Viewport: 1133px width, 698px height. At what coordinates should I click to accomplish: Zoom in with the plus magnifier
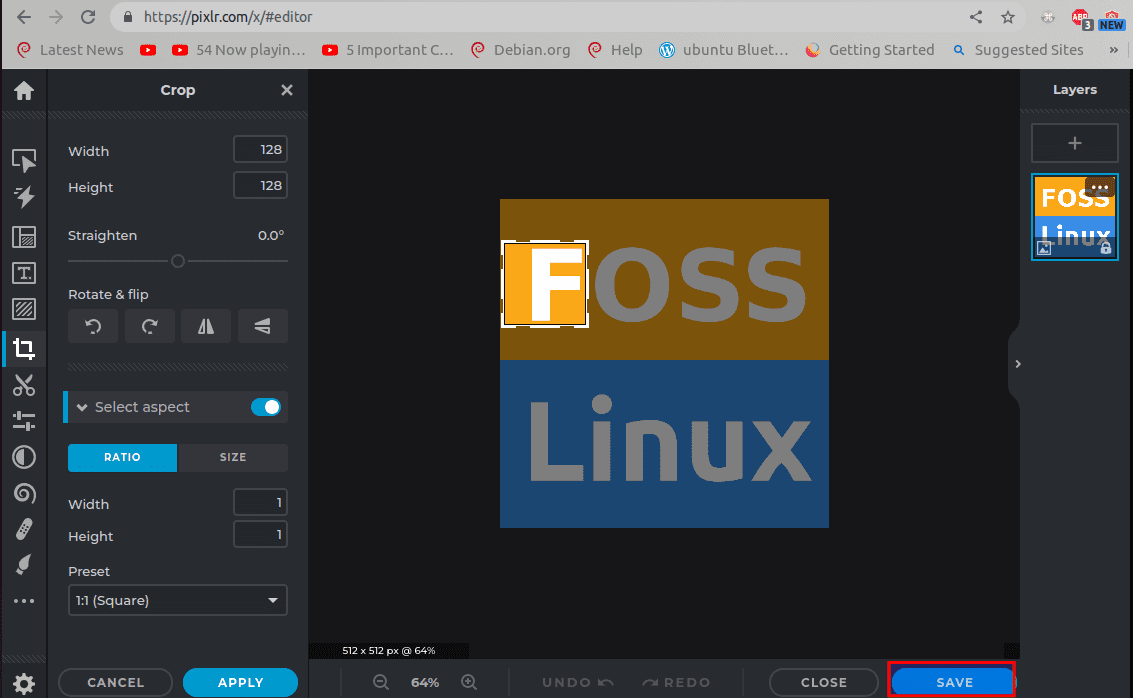(x=469, y=682)
